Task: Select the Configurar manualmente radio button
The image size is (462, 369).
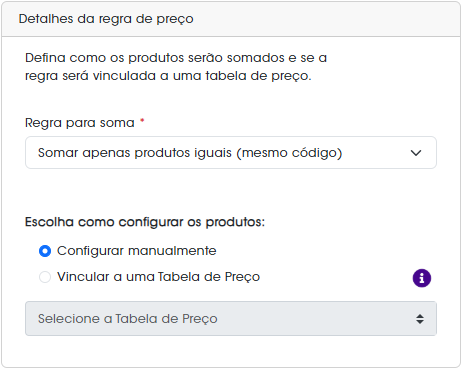Action: [x=45, y=251]
